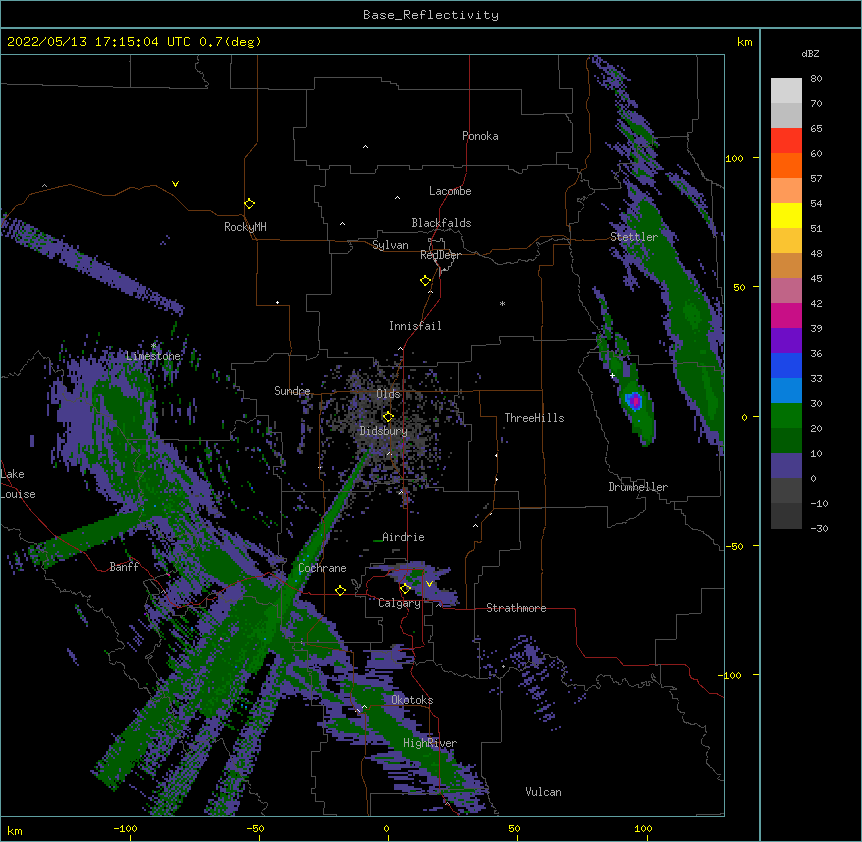This screenshot has width=862, height=842.
Task: Click the ThreeHills label
Action: (534, 418)
